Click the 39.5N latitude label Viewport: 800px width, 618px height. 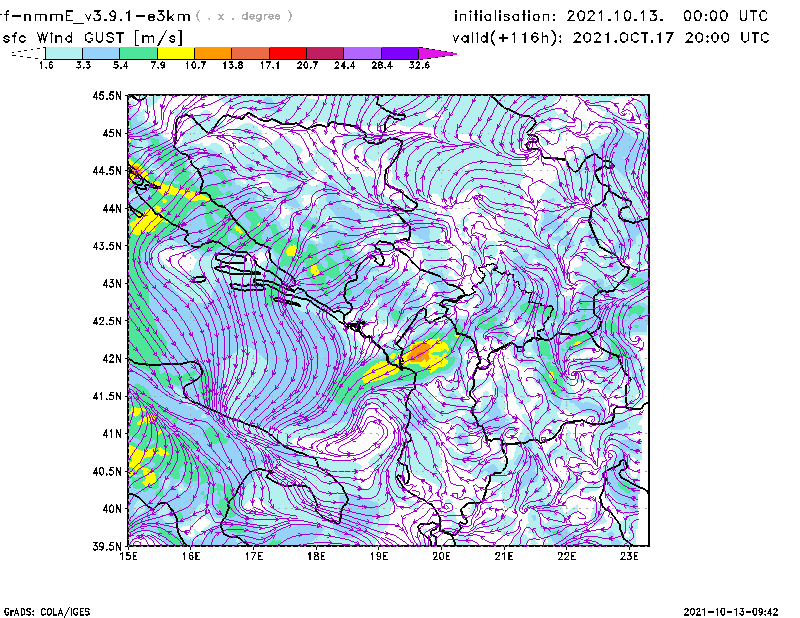pos(107,547)
